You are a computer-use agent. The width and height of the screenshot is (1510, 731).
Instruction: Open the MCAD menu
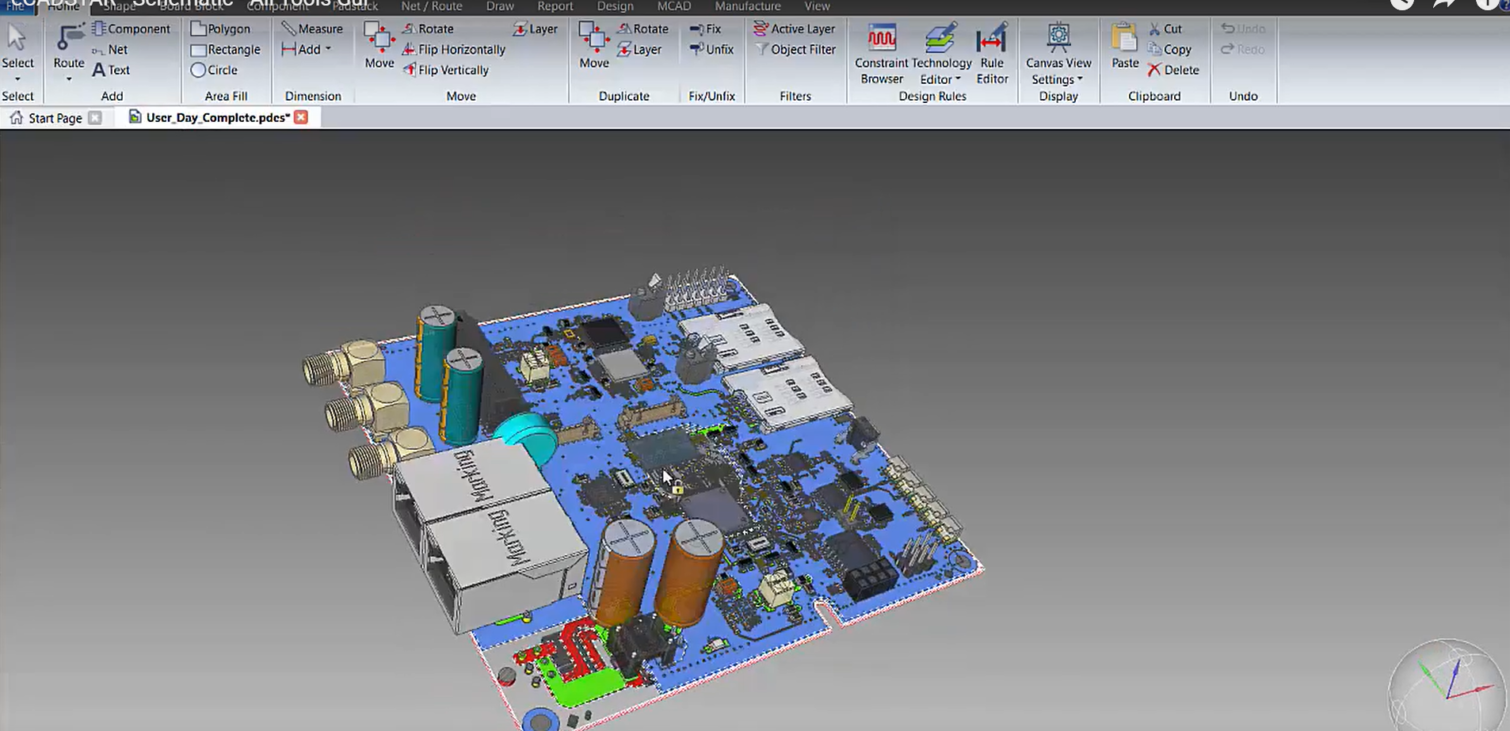[673, 6]
